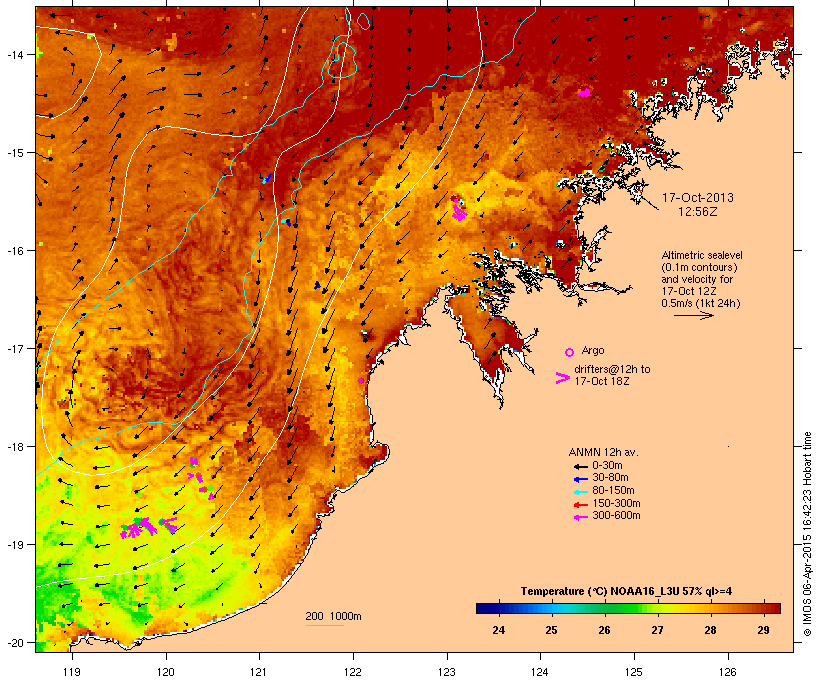Click the 'Altimetric sealevel' caption text
820x680 pixels.
tap(702, 255)
